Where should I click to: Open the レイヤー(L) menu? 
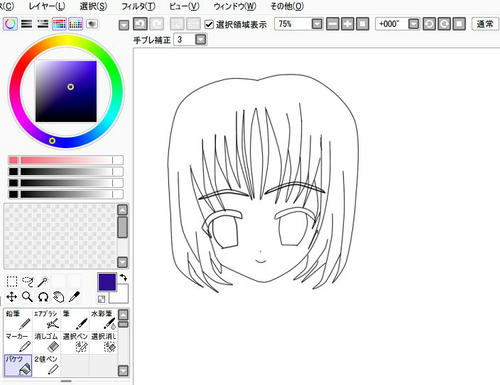[x=47, y=6]
